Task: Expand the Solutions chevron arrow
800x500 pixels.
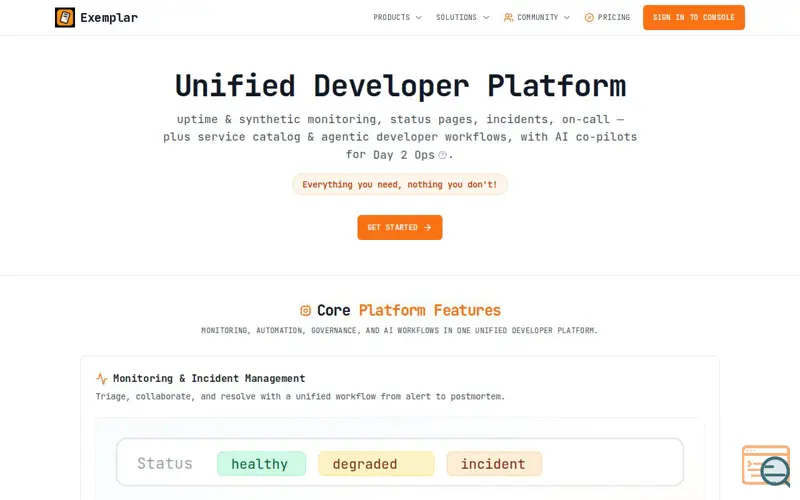Action: click(x=486, y=17)
